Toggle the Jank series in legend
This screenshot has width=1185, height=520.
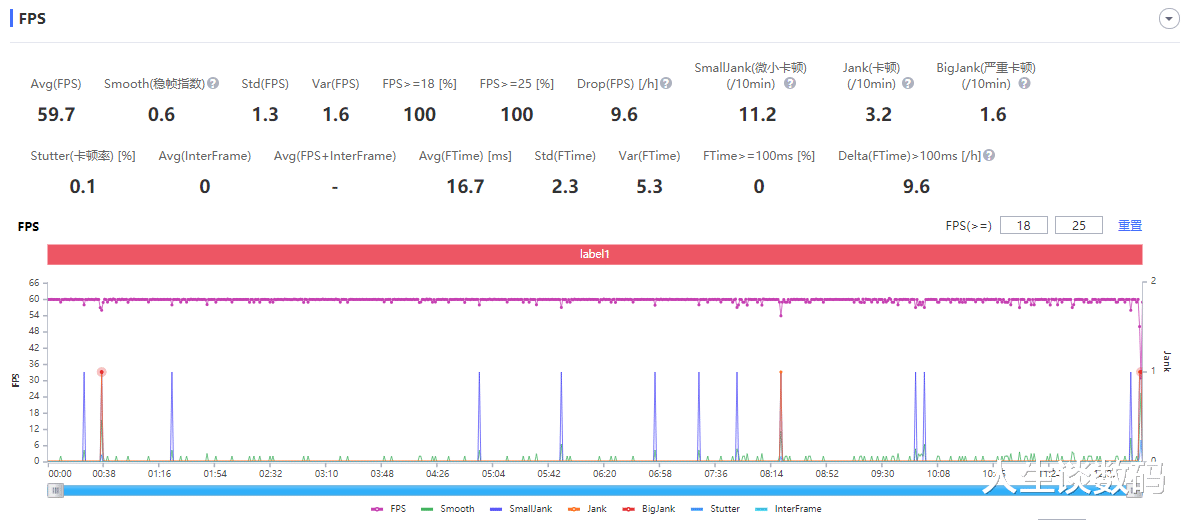586,509
